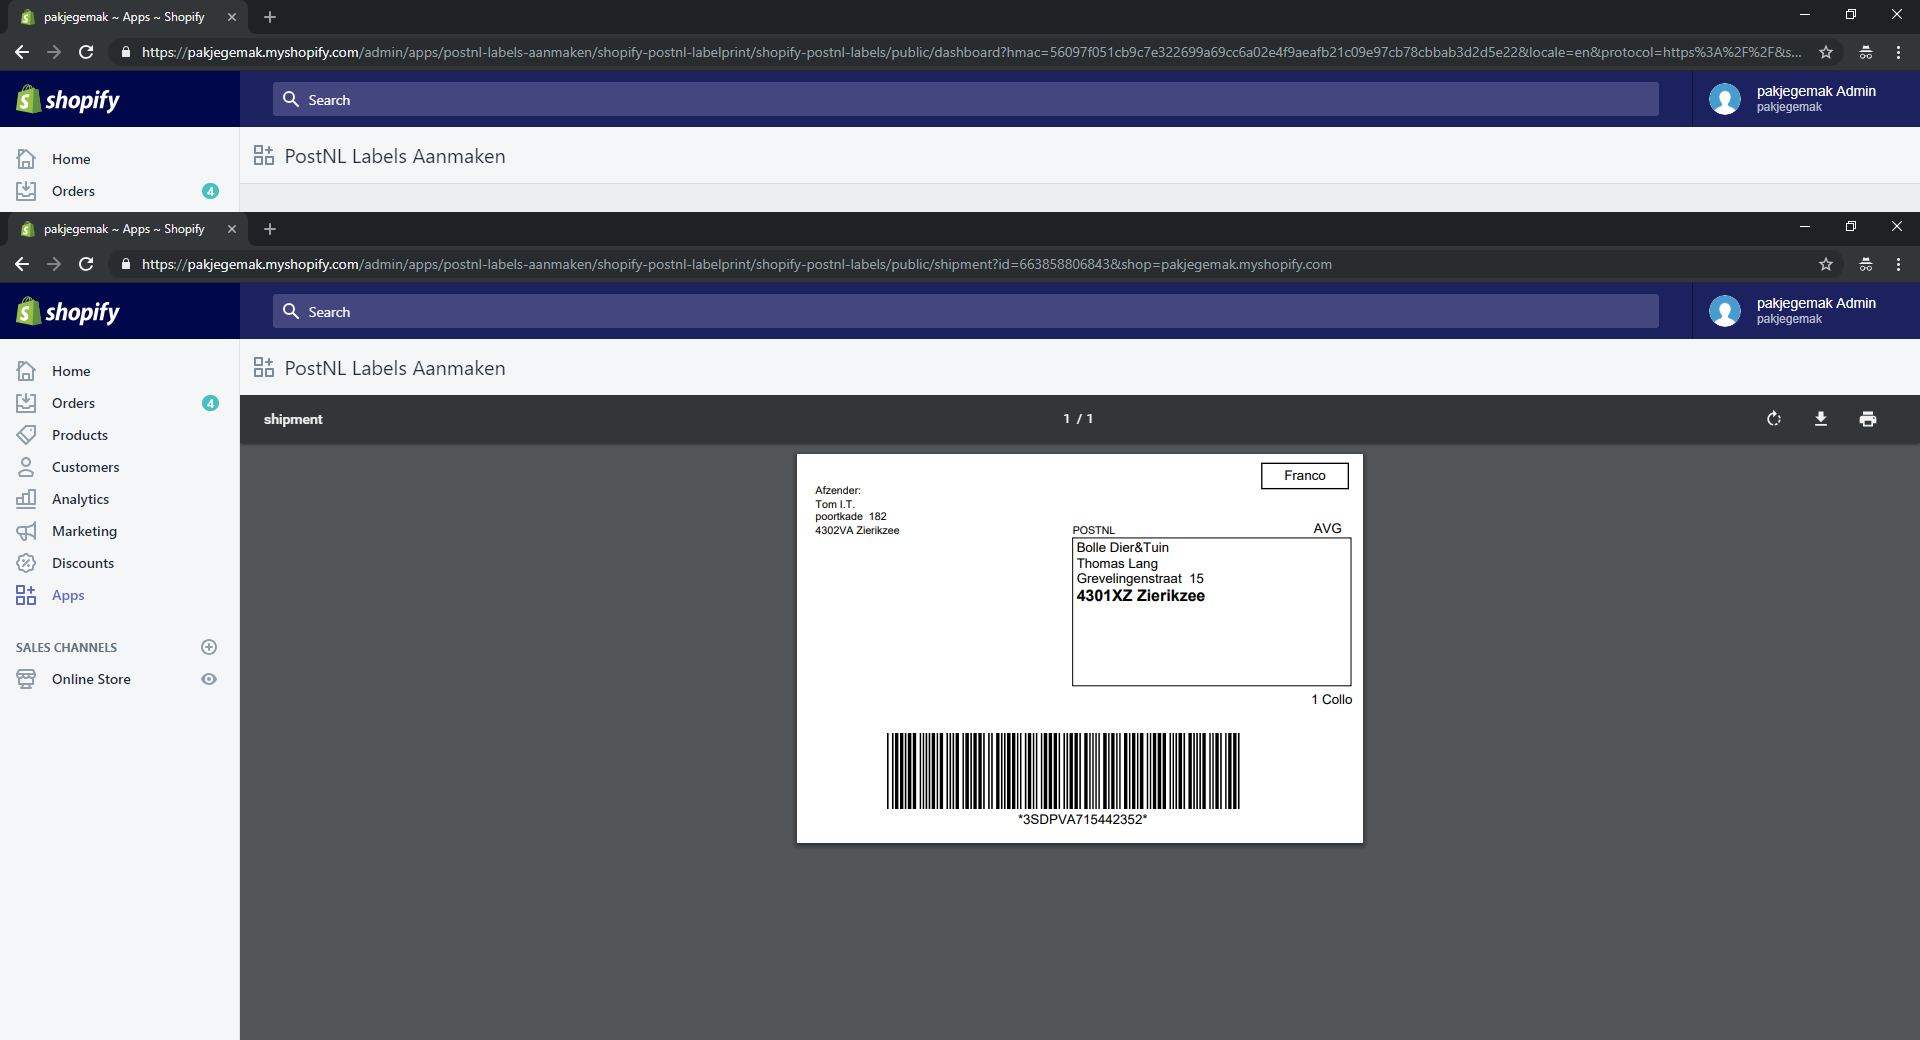This screenshot has height=1040, width=1920.
Task: Go forward in front browser window
Action: click(x=54, y=264)
